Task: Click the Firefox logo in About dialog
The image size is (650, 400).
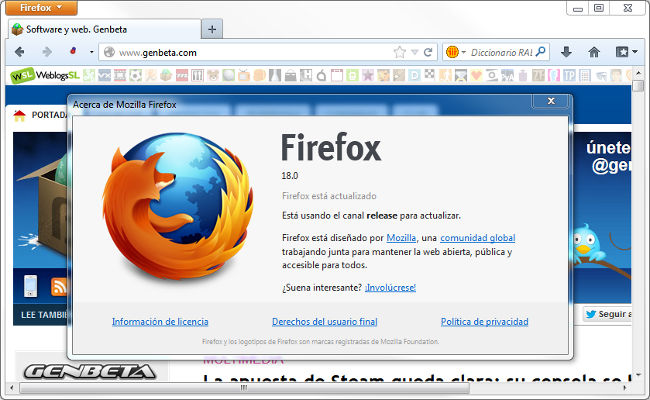Action: point(178,206)
